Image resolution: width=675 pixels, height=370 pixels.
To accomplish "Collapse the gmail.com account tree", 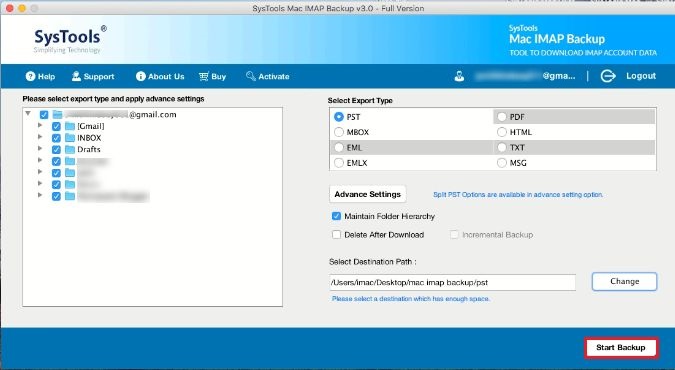I will click(x=28, y=114).
